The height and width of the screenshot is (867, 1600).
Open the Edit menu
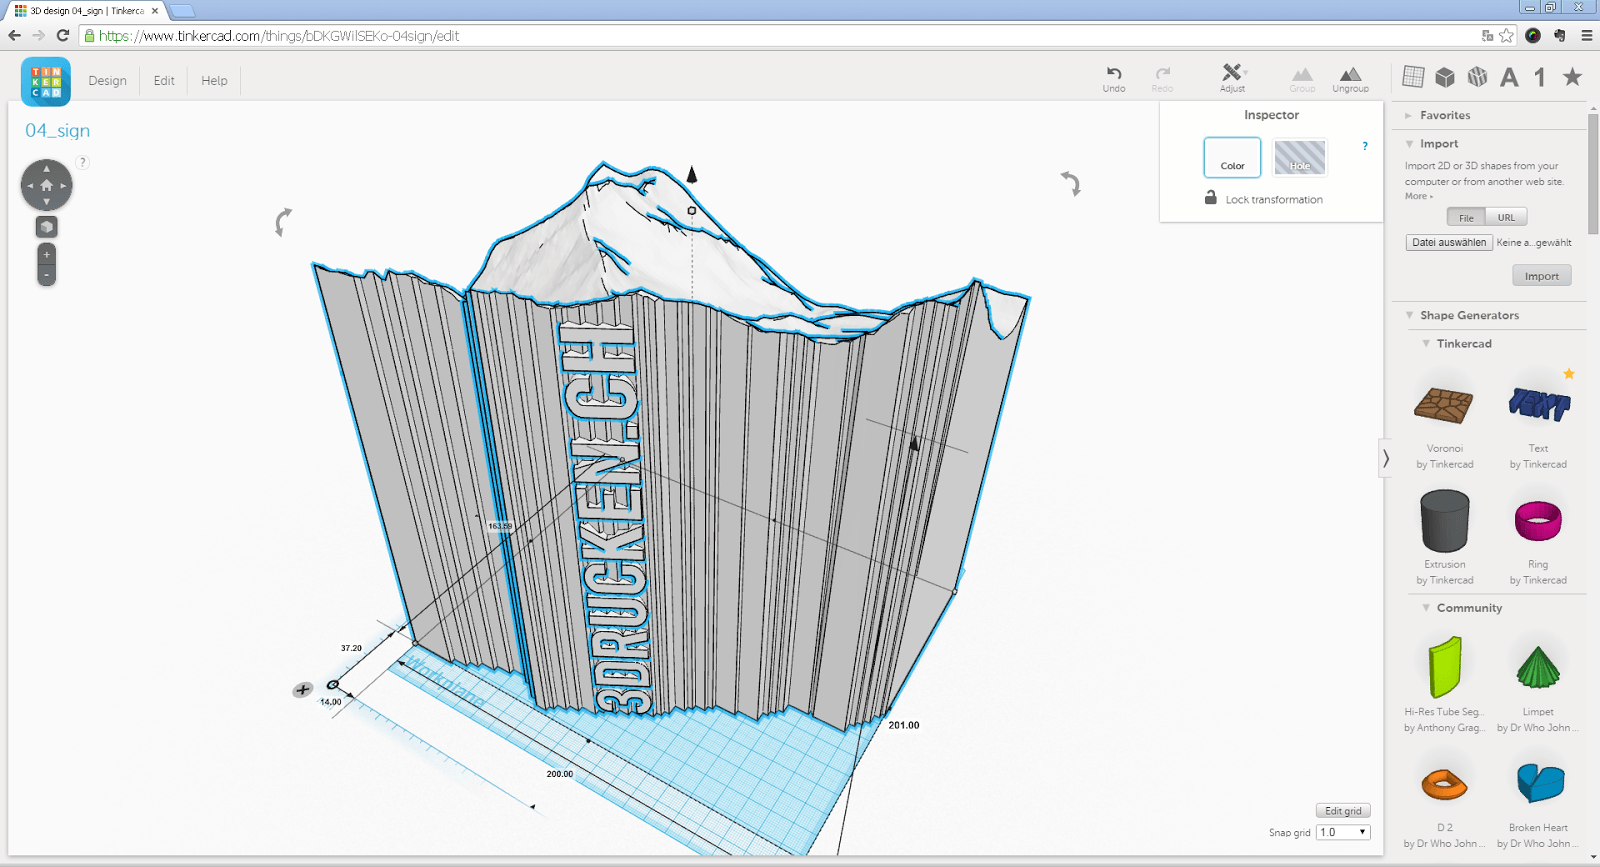click(x=164, y=81)
